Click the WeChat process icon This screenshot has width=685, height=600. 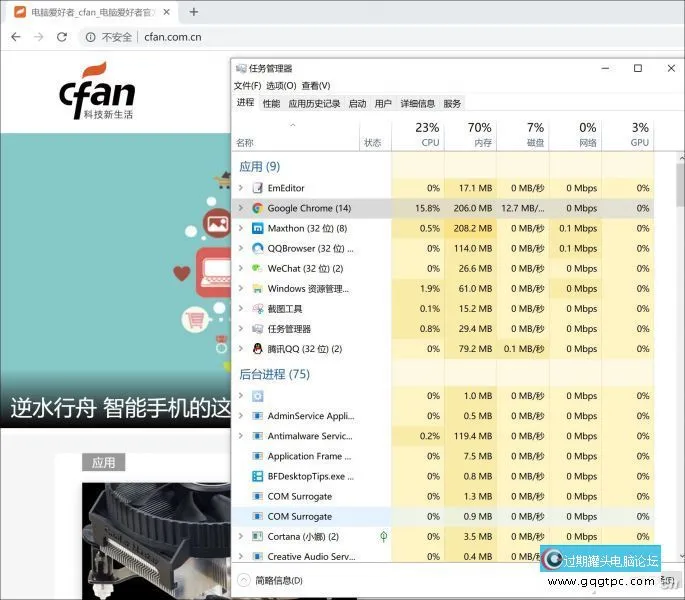[258, 269]
